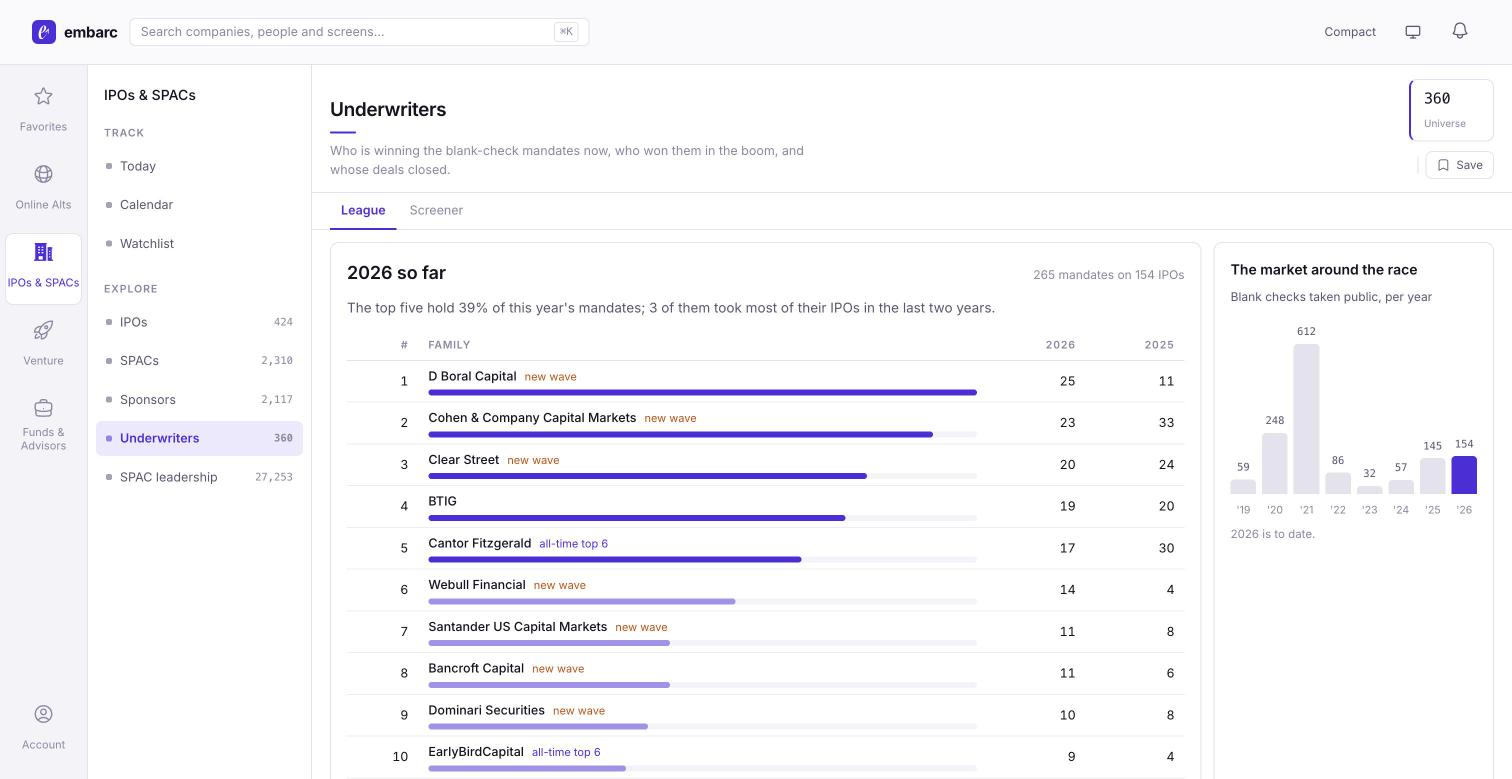Select the League tab

pyautogui.click(x=363, y=210)
